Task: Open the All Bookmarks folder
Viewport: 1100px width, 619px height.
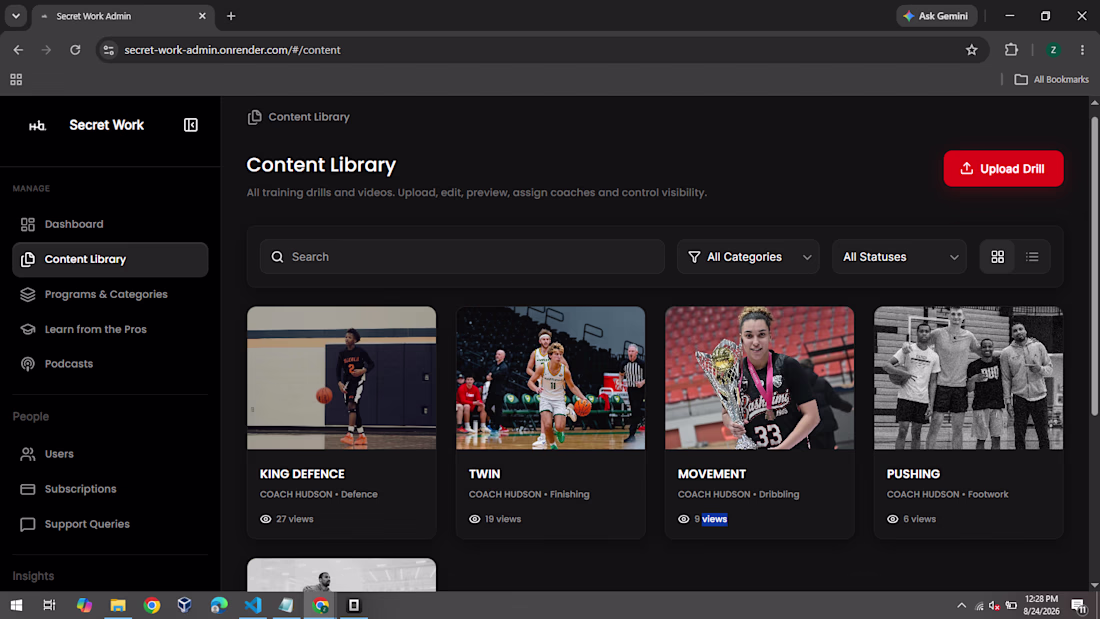Action: click(x=1052, y=79)
